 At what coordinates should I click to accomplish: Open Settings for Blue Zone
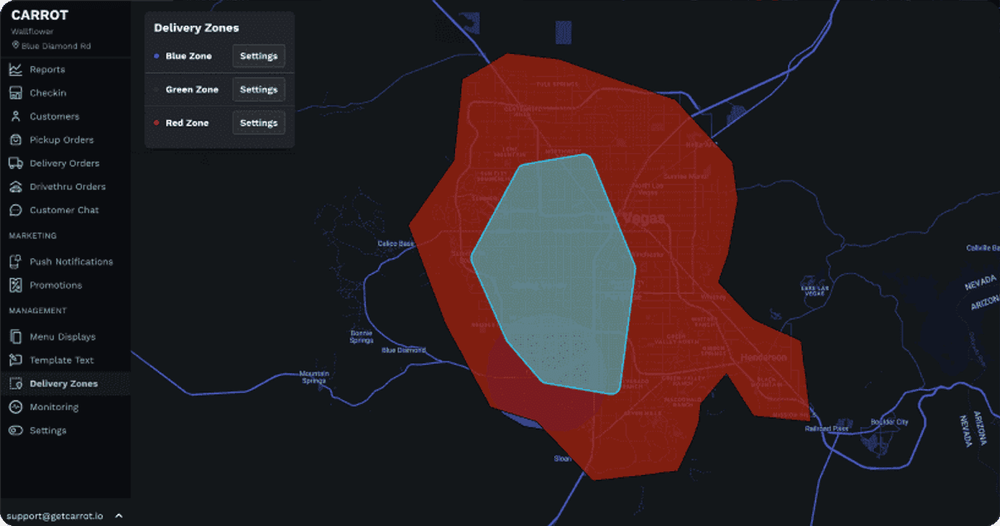258,56
